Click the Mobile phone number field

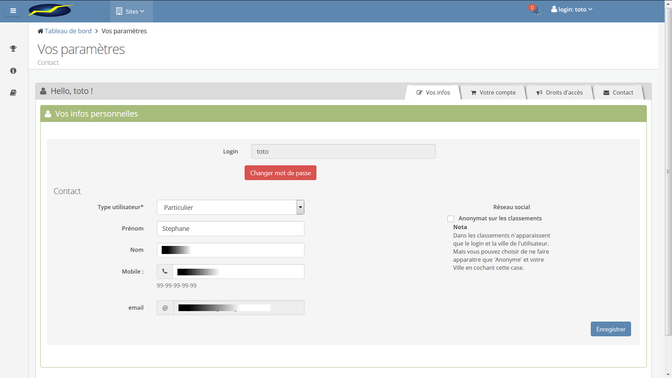(x=238, y=271)
